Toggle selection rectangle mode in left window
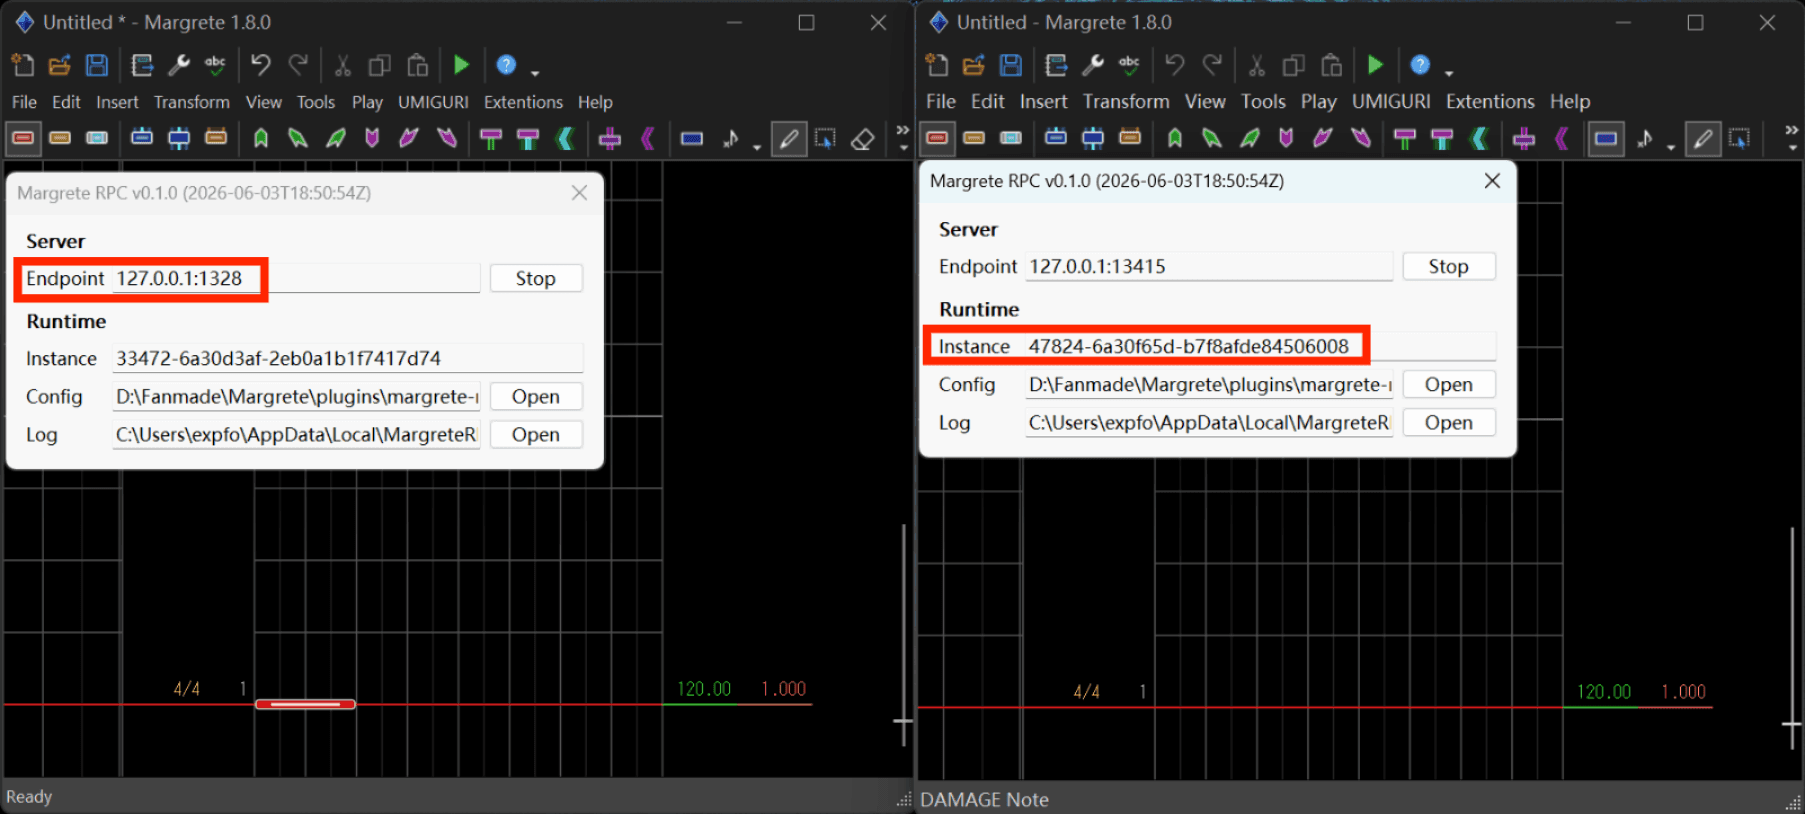Image resolution: width=1805 pixels, height=814 pixels. [x=825, y=138]
